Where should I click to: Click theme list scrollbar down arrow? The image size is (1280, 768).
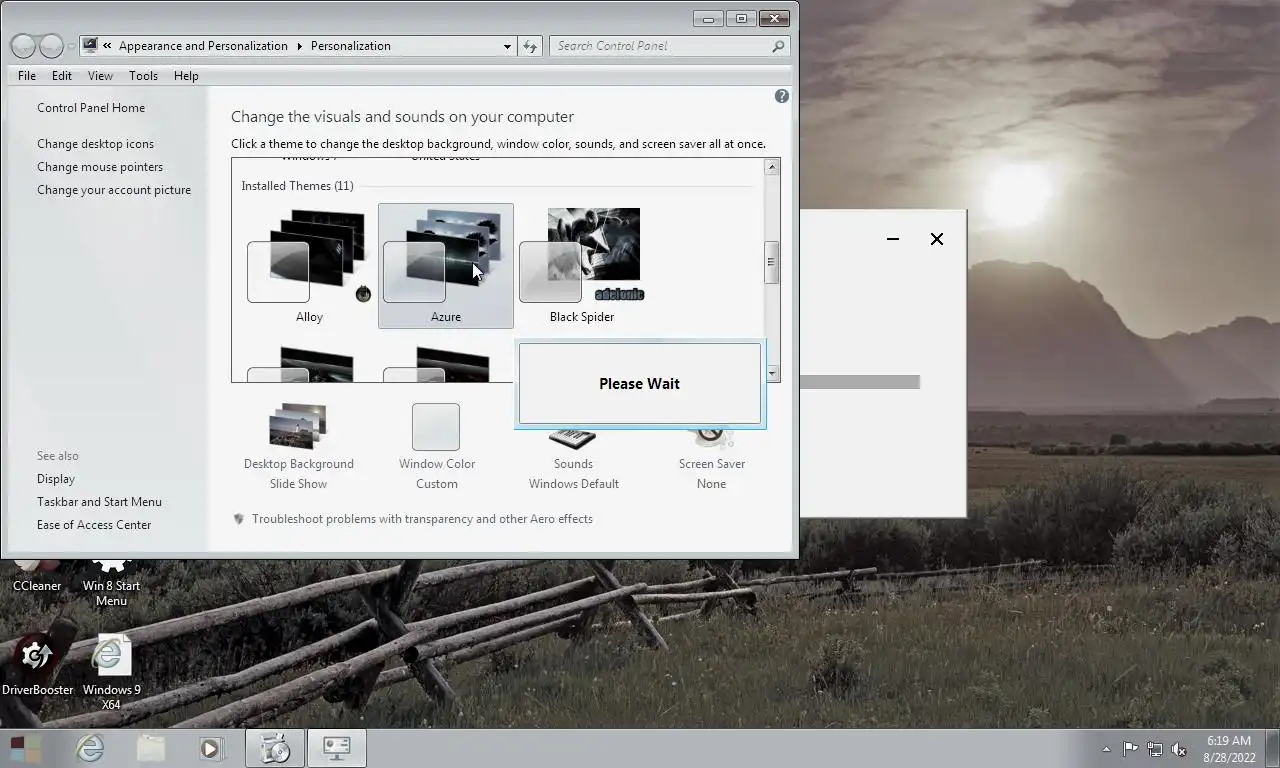[772, 373]
